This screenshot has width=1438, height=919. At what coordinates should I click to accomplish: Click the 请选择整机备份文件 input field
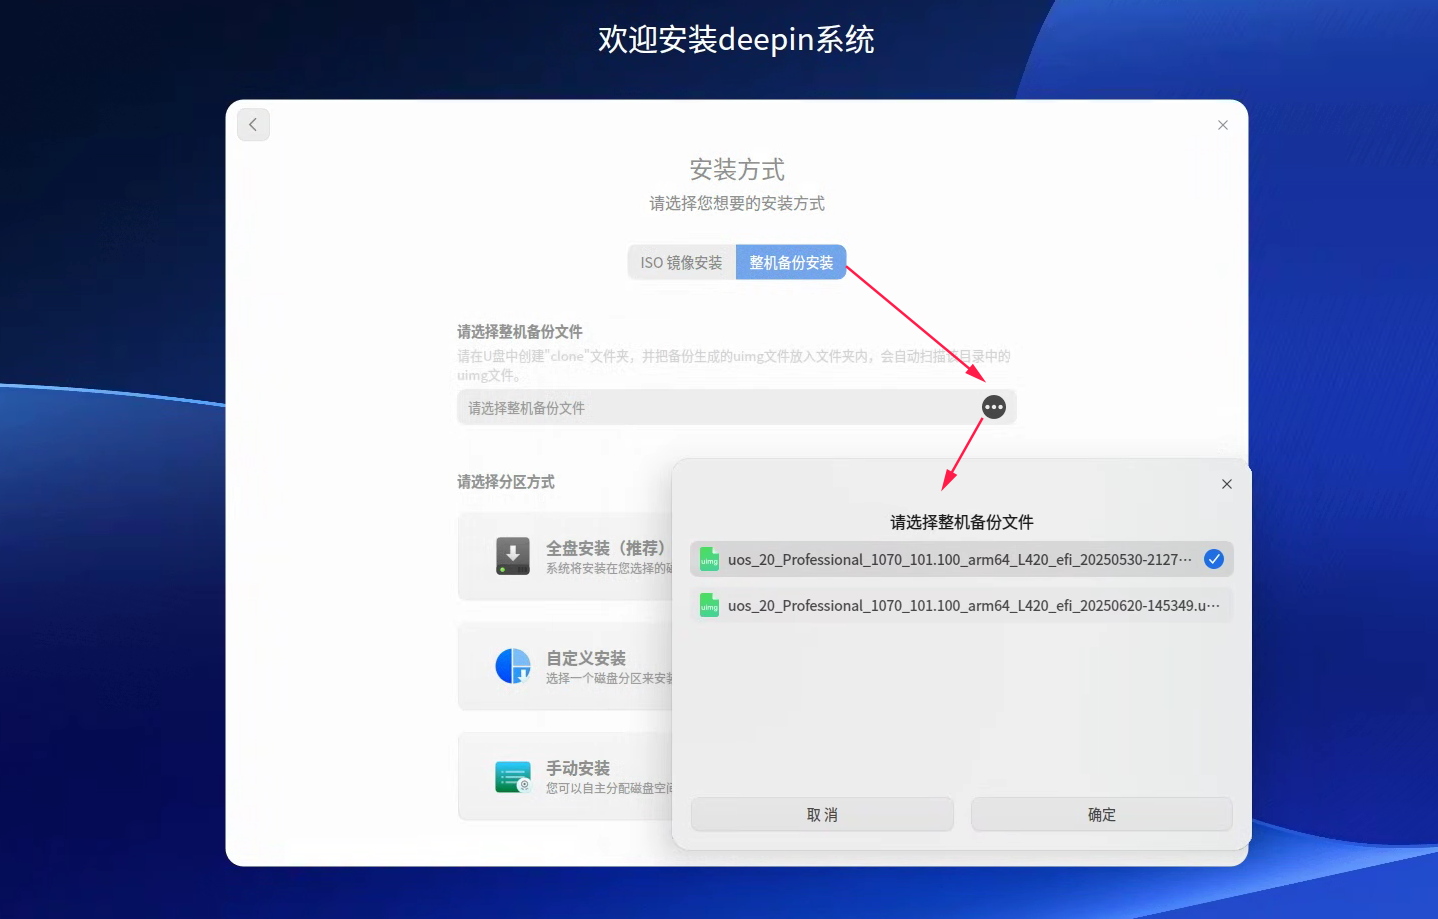(x=737, y=407)
